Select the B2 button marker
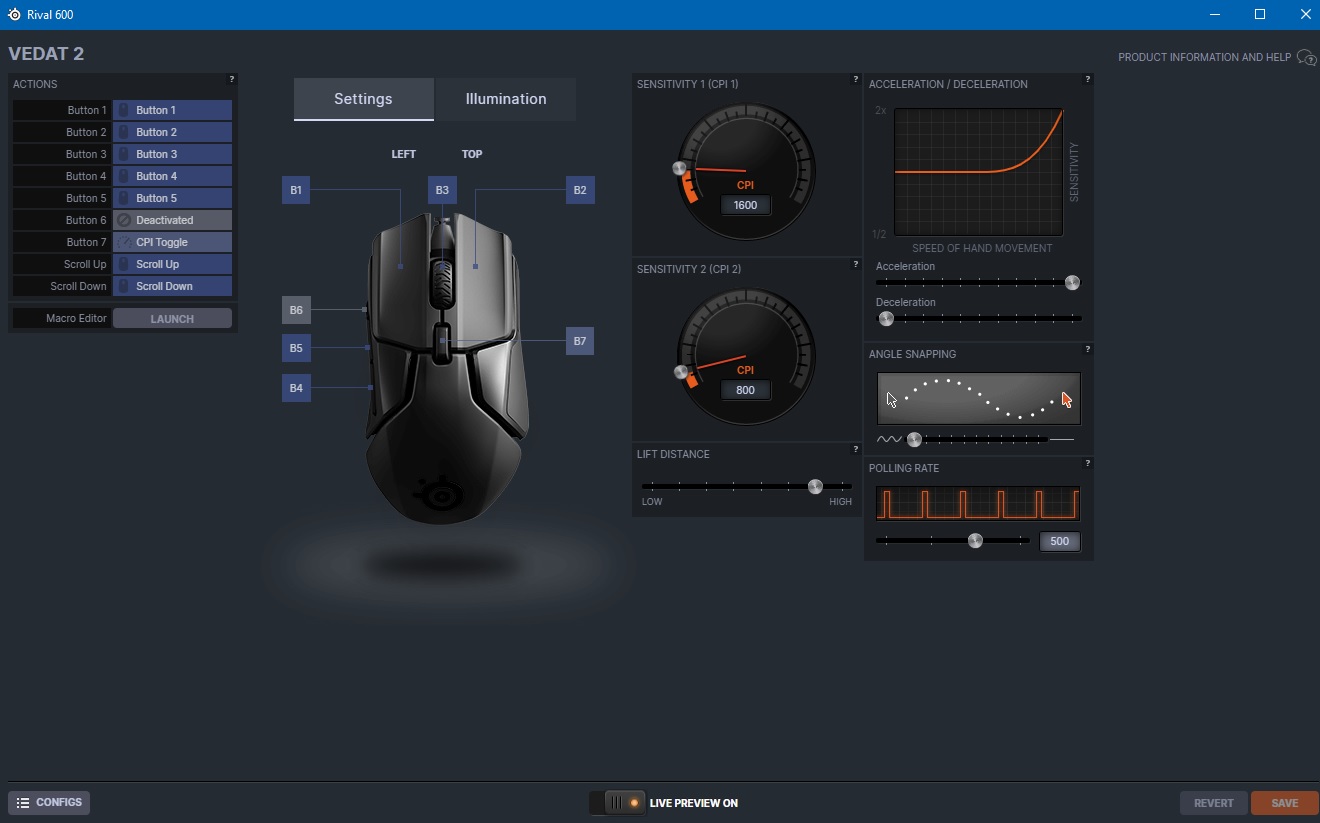The image size is (1320, 823). click(580, 190)
